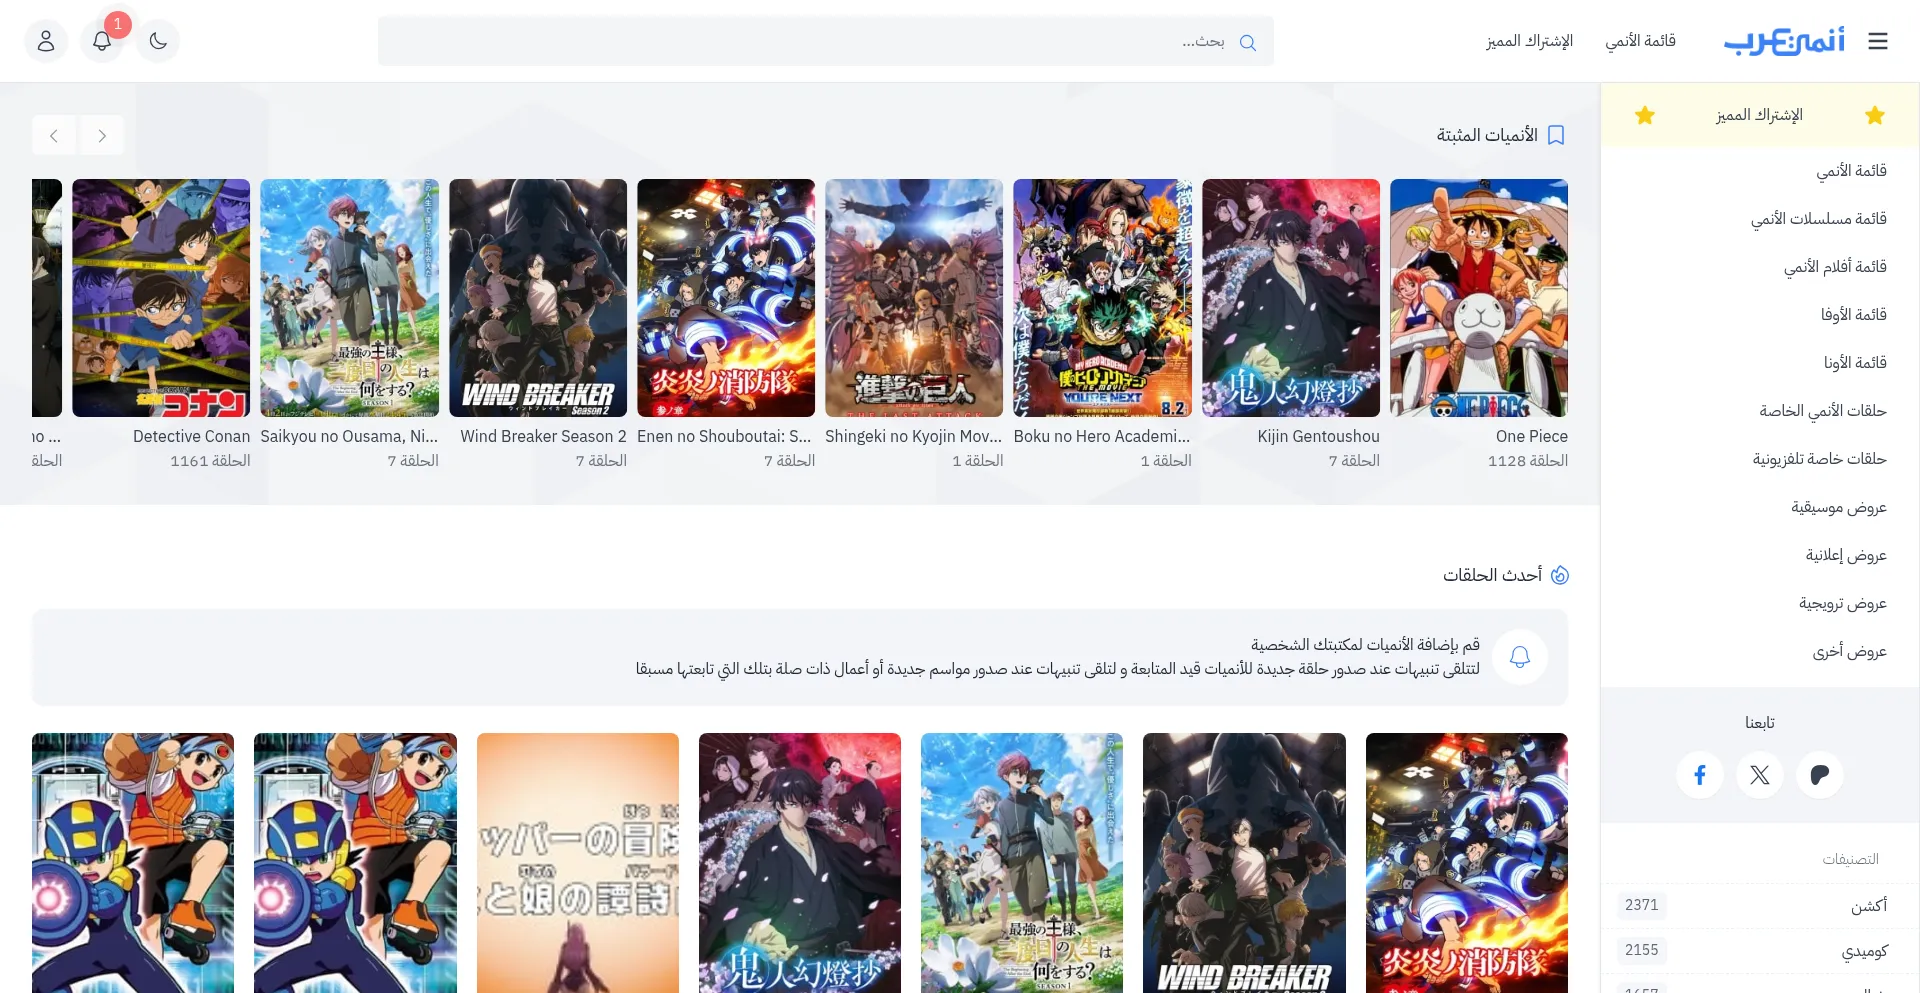Click the search magnifier icon
This screenshot has height=993, width=1920.
(1247, 42)
